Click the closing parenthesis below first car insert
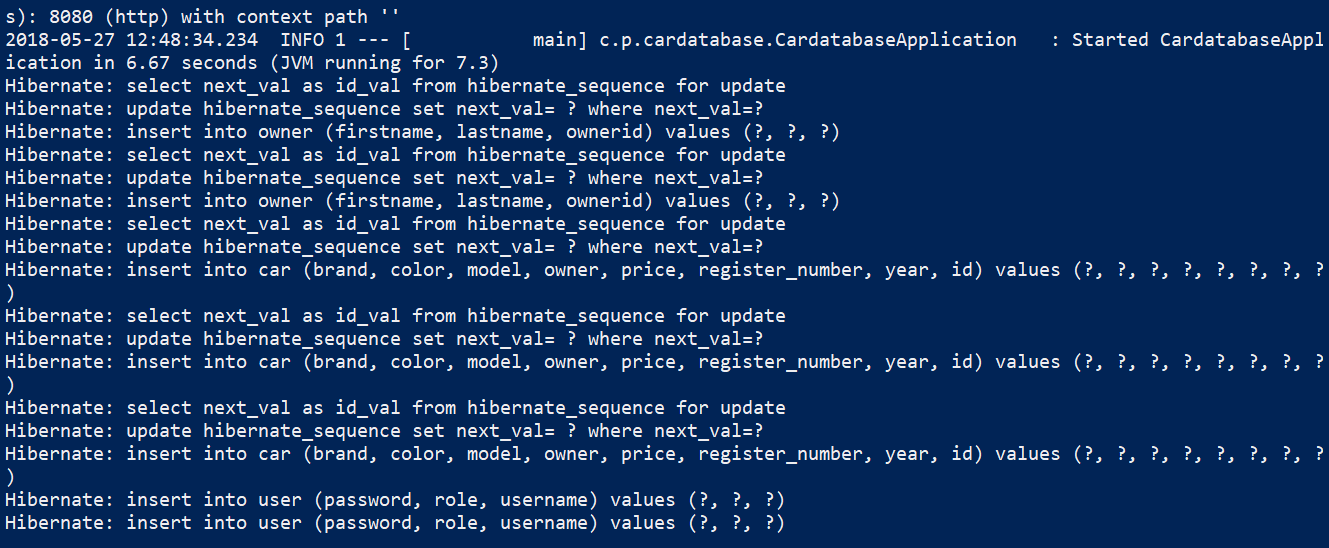This screenshot has width=1329, height=548. point(9,293)
